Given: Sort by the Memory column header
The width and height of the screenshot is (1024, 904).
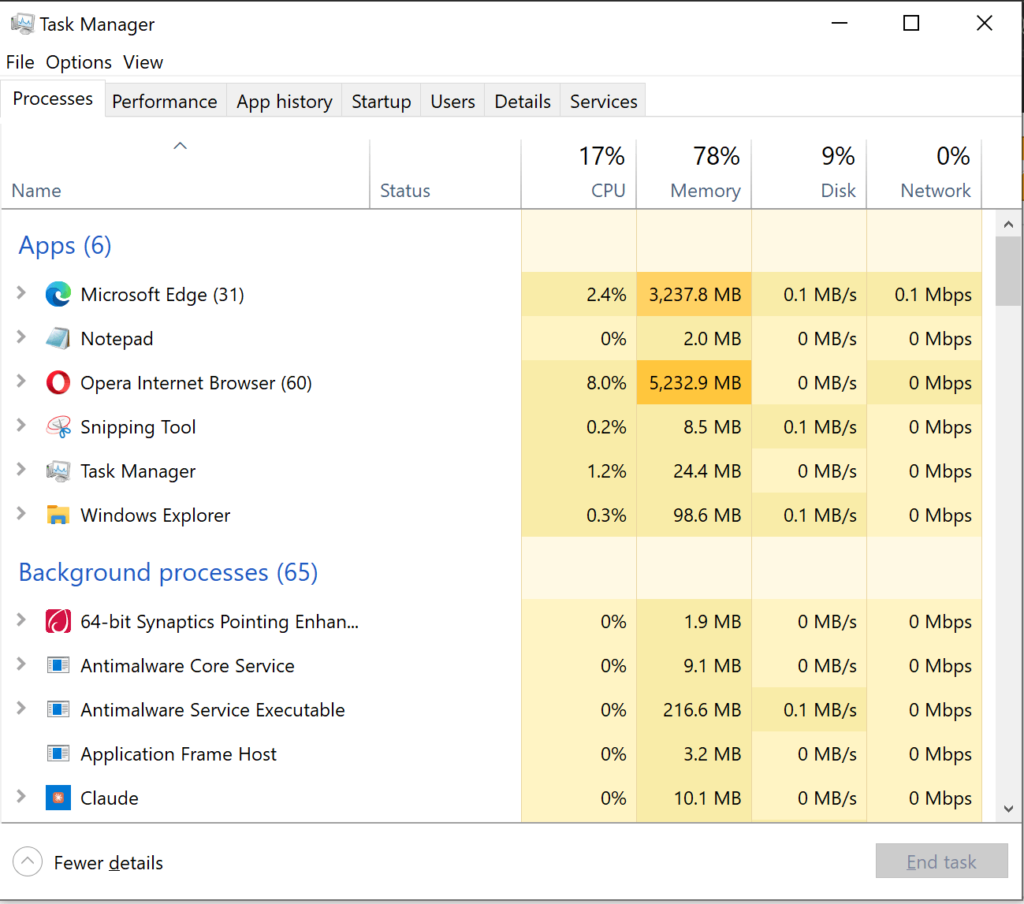Looking at the screenshot, I should point(694,174).
